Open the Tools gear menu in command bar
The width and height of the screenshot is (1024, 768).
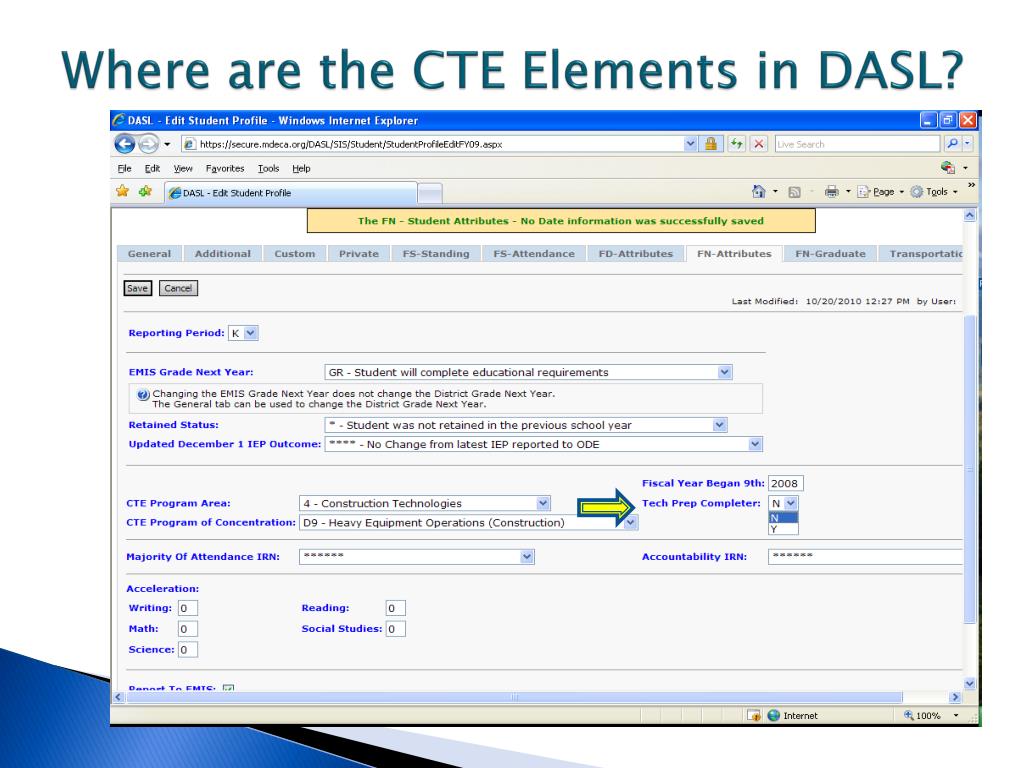(934, 192)
